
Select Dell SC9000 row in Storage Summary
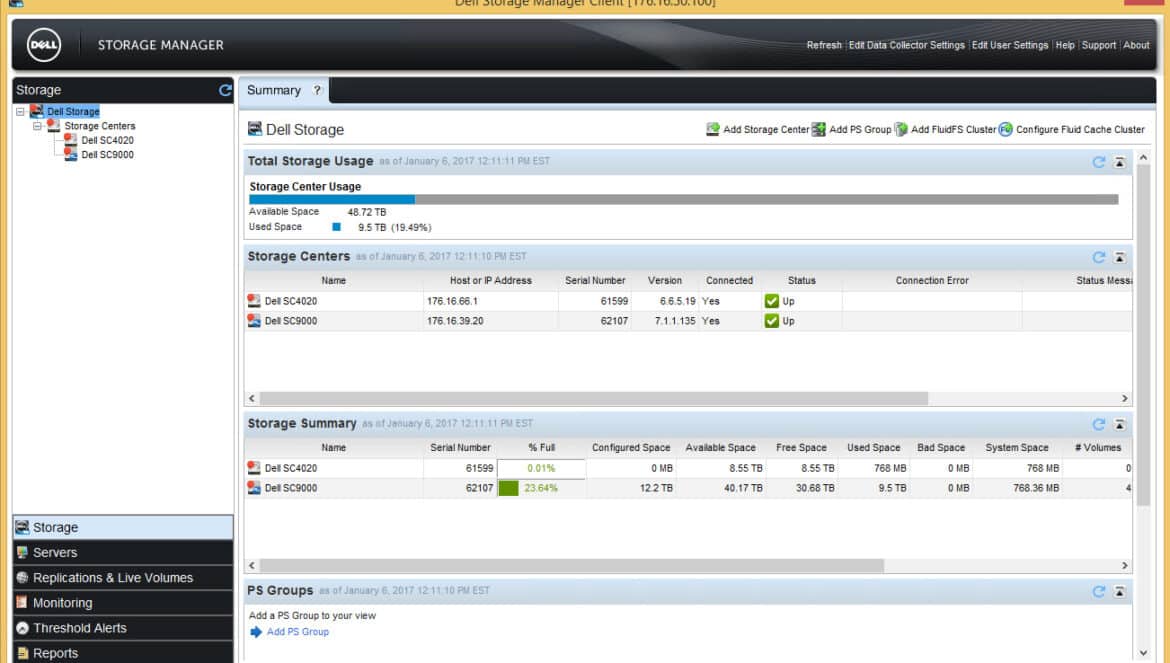tap(688, 488)
